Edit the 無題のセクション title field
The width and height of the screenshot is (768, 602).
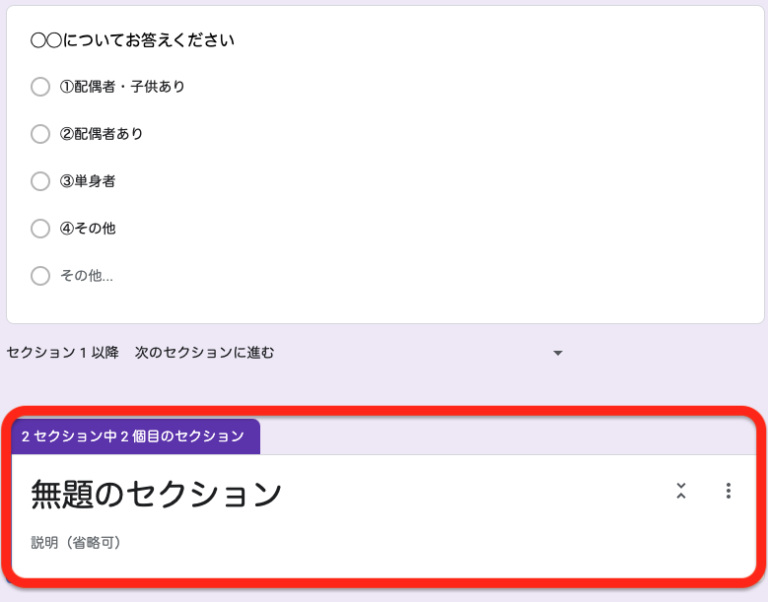pos(156,494)
